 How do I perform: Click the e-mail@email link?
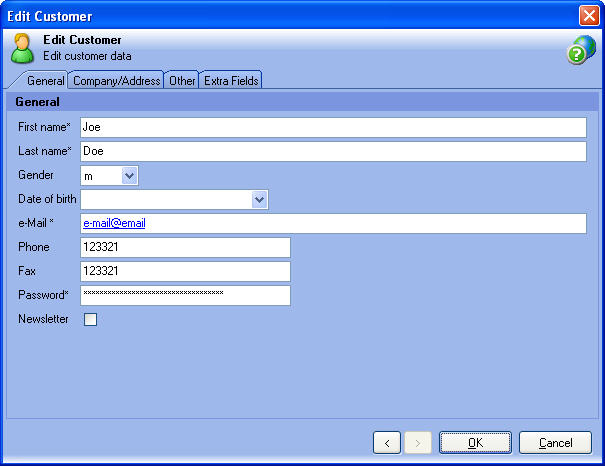[114, 223]
